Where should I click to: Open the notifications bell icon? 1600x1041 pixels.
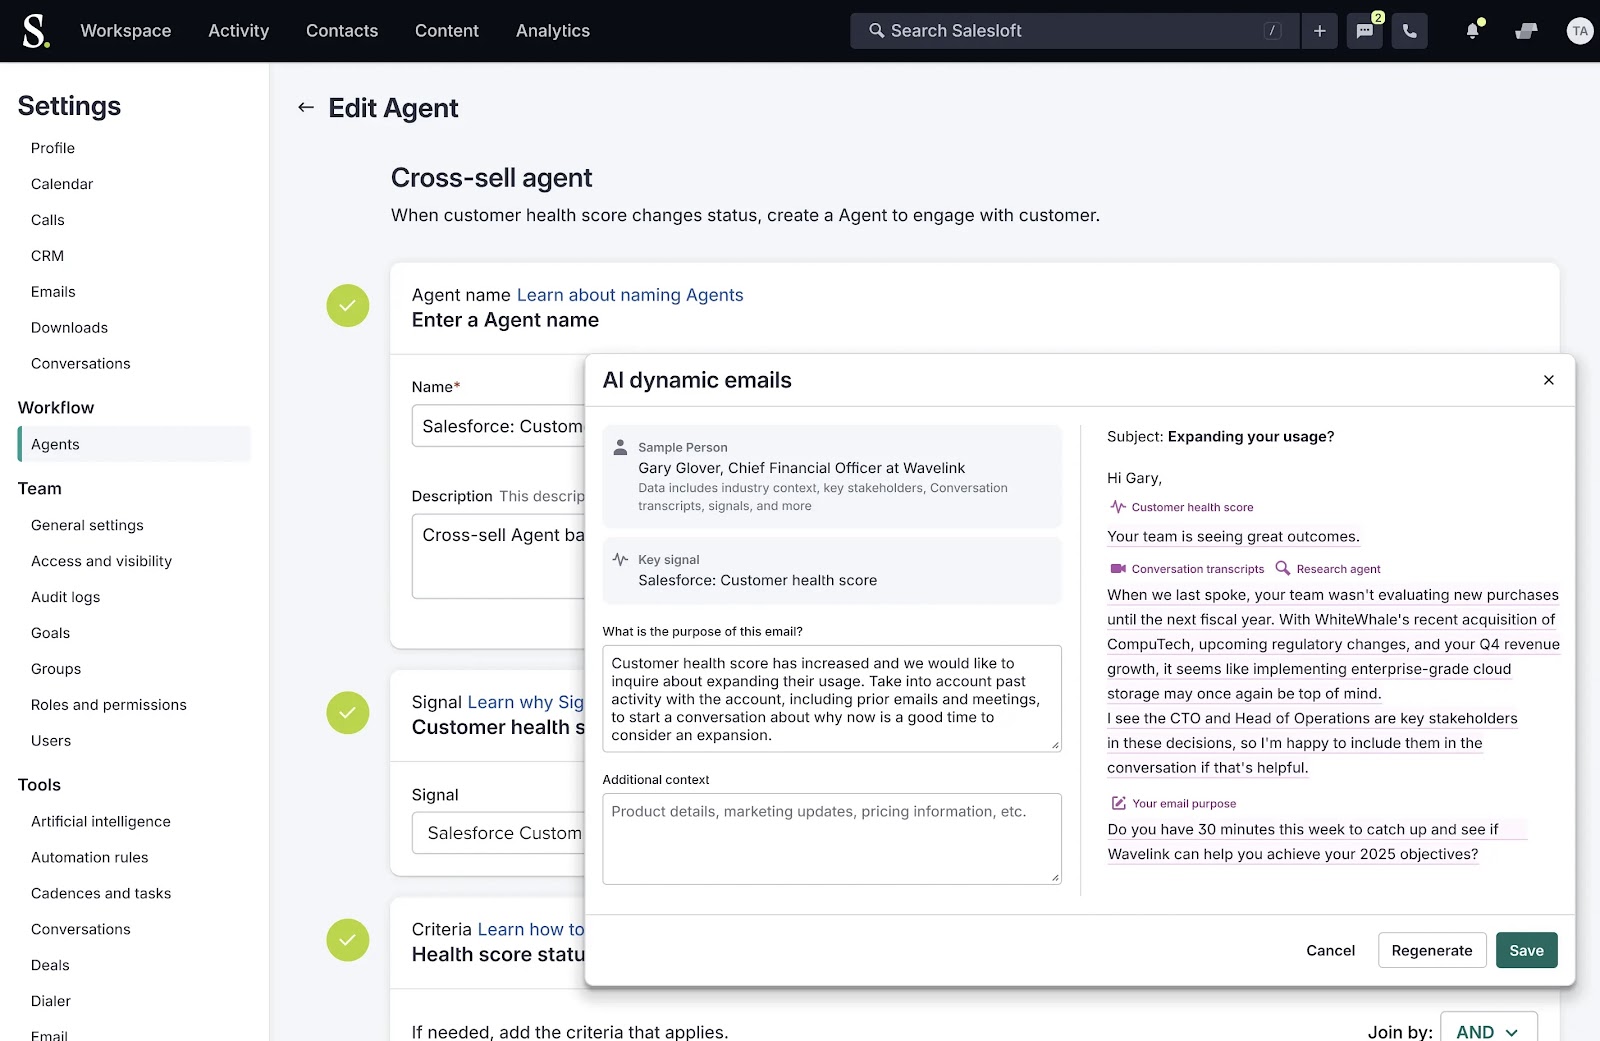[x=1473, y=31]
